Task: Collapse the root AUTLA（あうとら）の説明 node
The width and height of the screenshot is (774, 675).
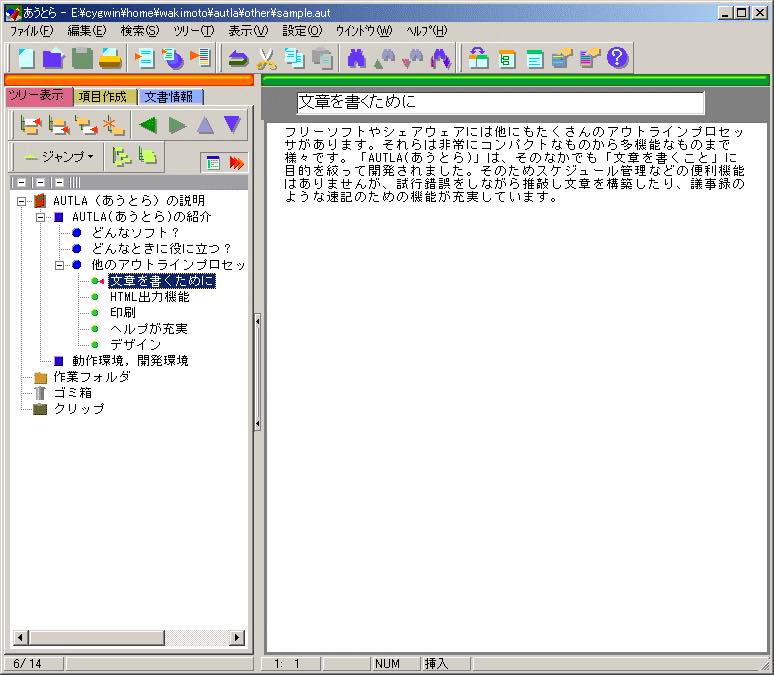Action: [x=22, y=201]
